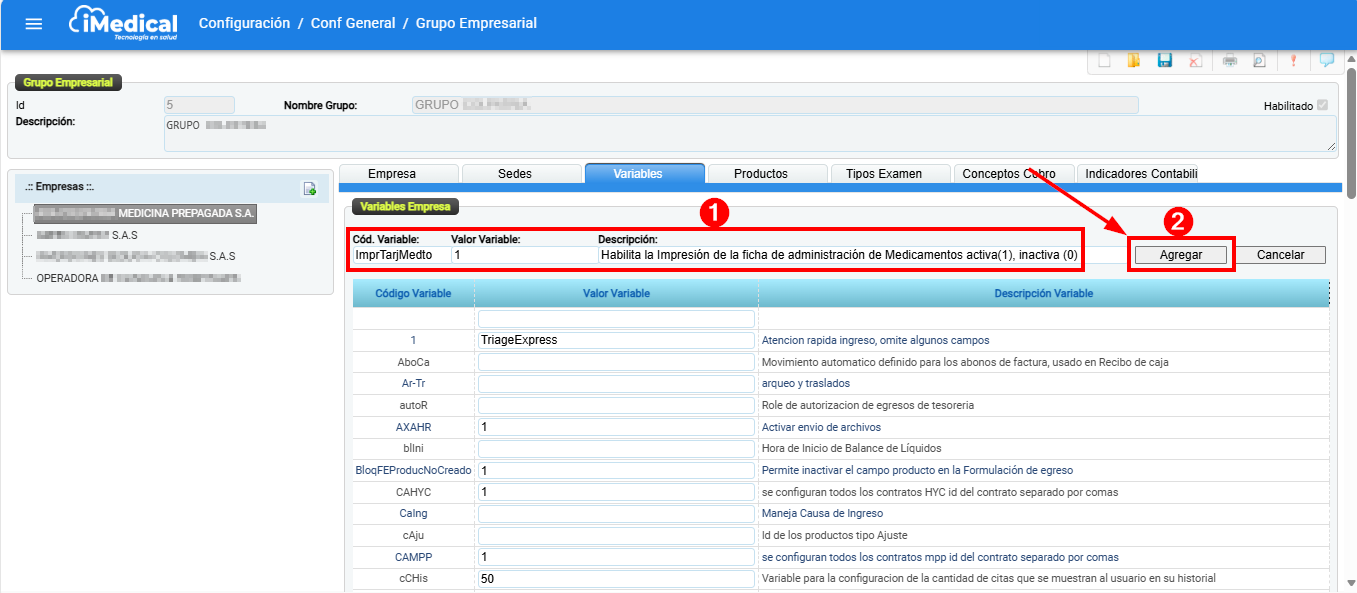Click the printer icon in toolbar

[x=1230, y=60]
